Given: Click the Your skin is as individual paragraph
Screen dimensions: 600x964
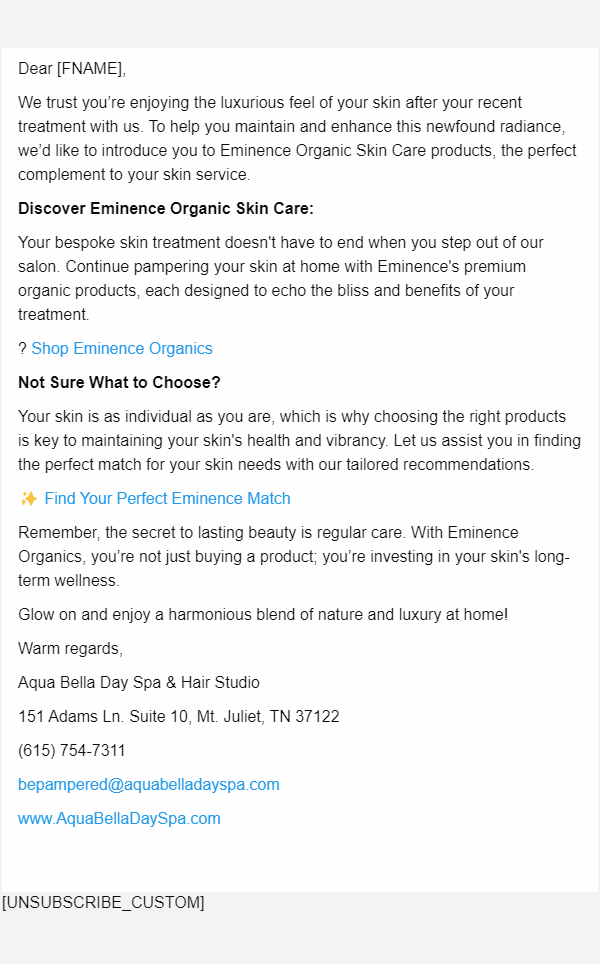Looking at the screenshot, I should 299,441.
